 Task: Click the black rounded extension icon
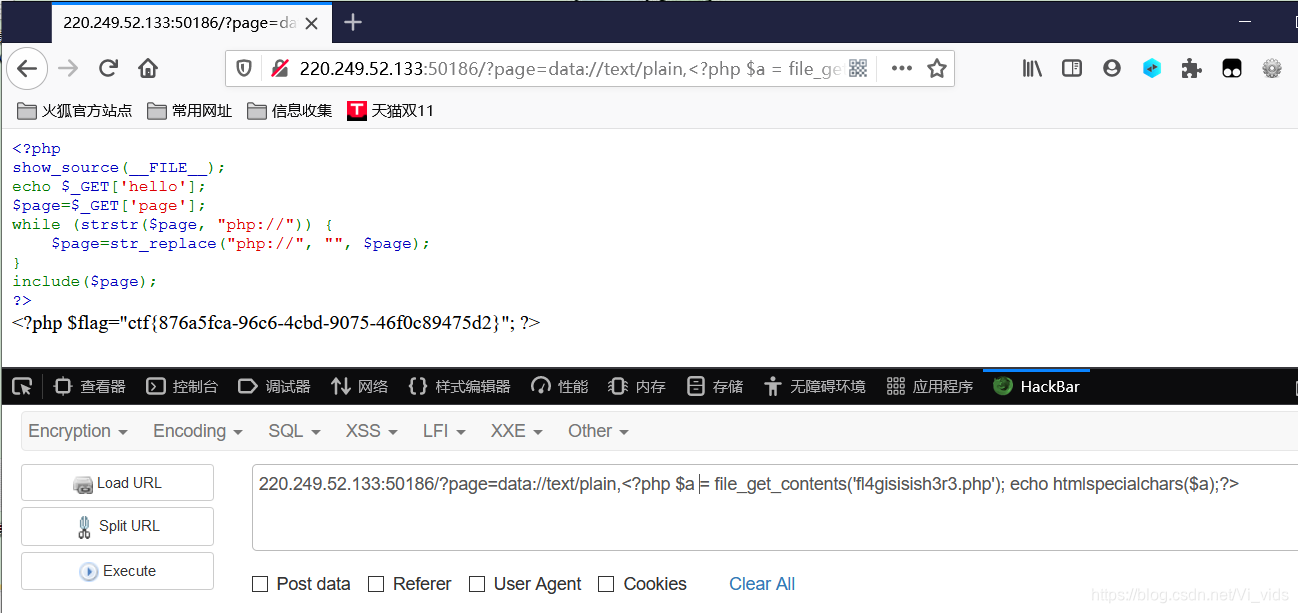pos(1232,68)
